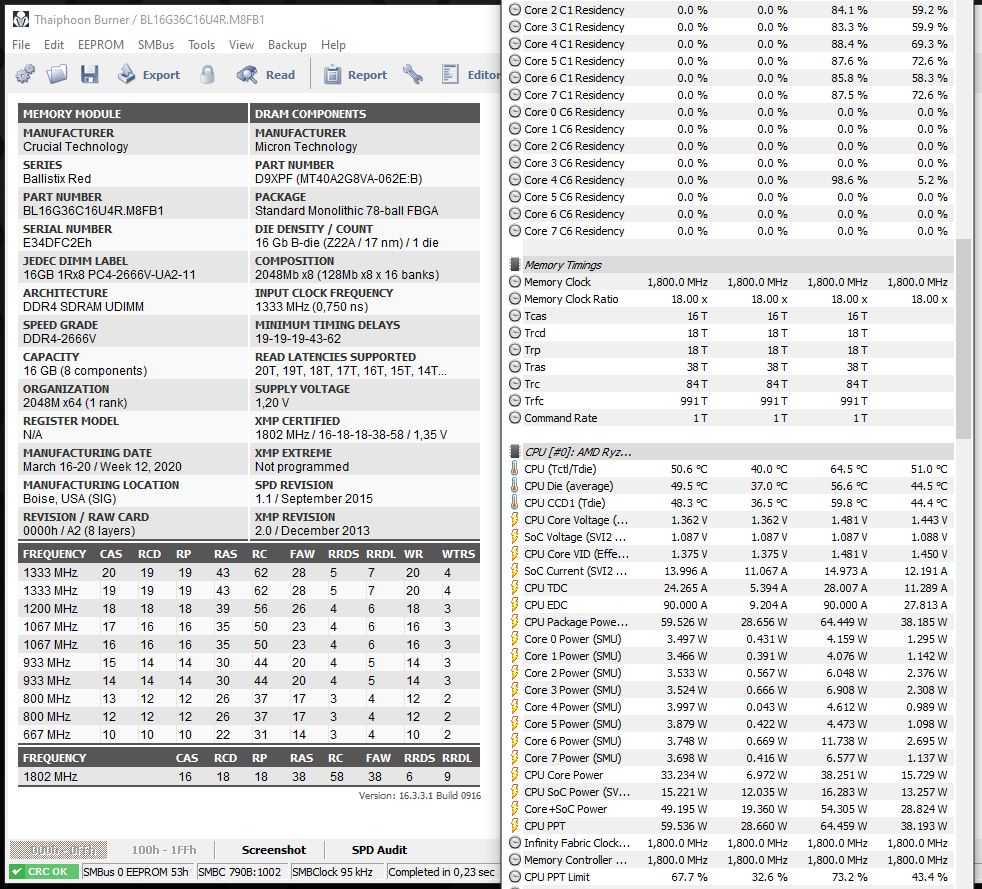Click the Core 4 C6 Residency sensor icon

515,180
